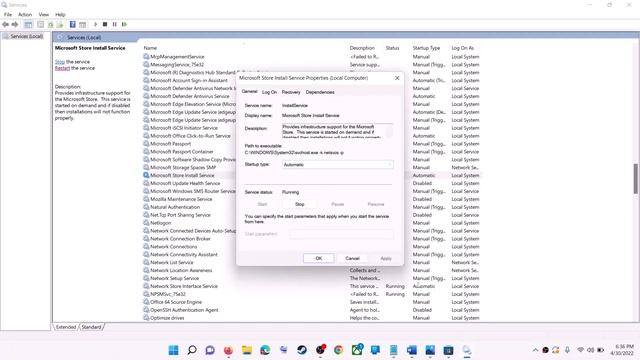Screen dimensions: 640x360
Task: Click the description text box scrollbar in dialog
Action: 389,131
